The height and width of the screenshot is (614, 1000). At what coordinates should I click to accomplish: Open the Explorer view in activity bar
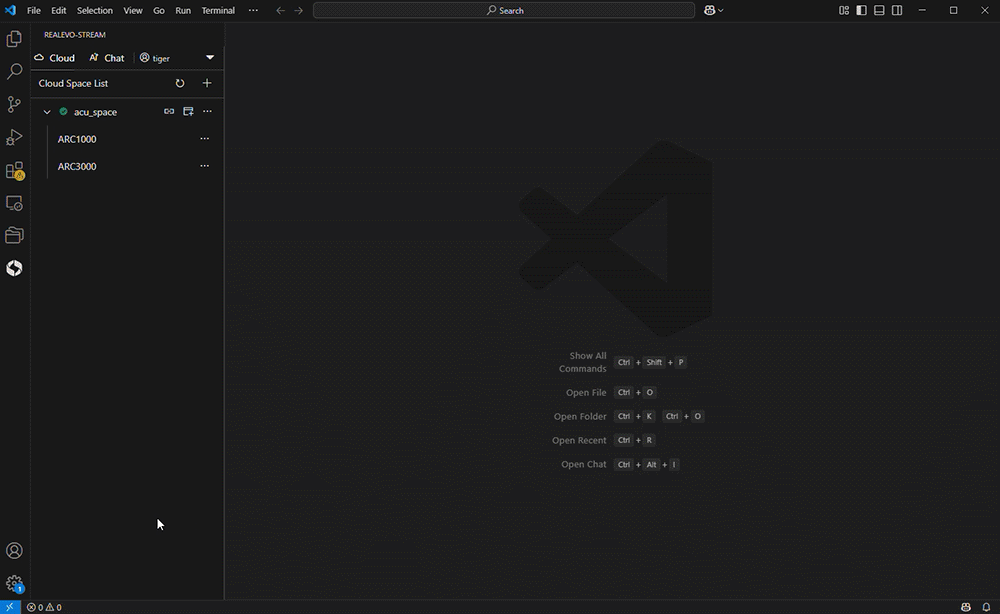pyautogui.click(x=14, y=39)
